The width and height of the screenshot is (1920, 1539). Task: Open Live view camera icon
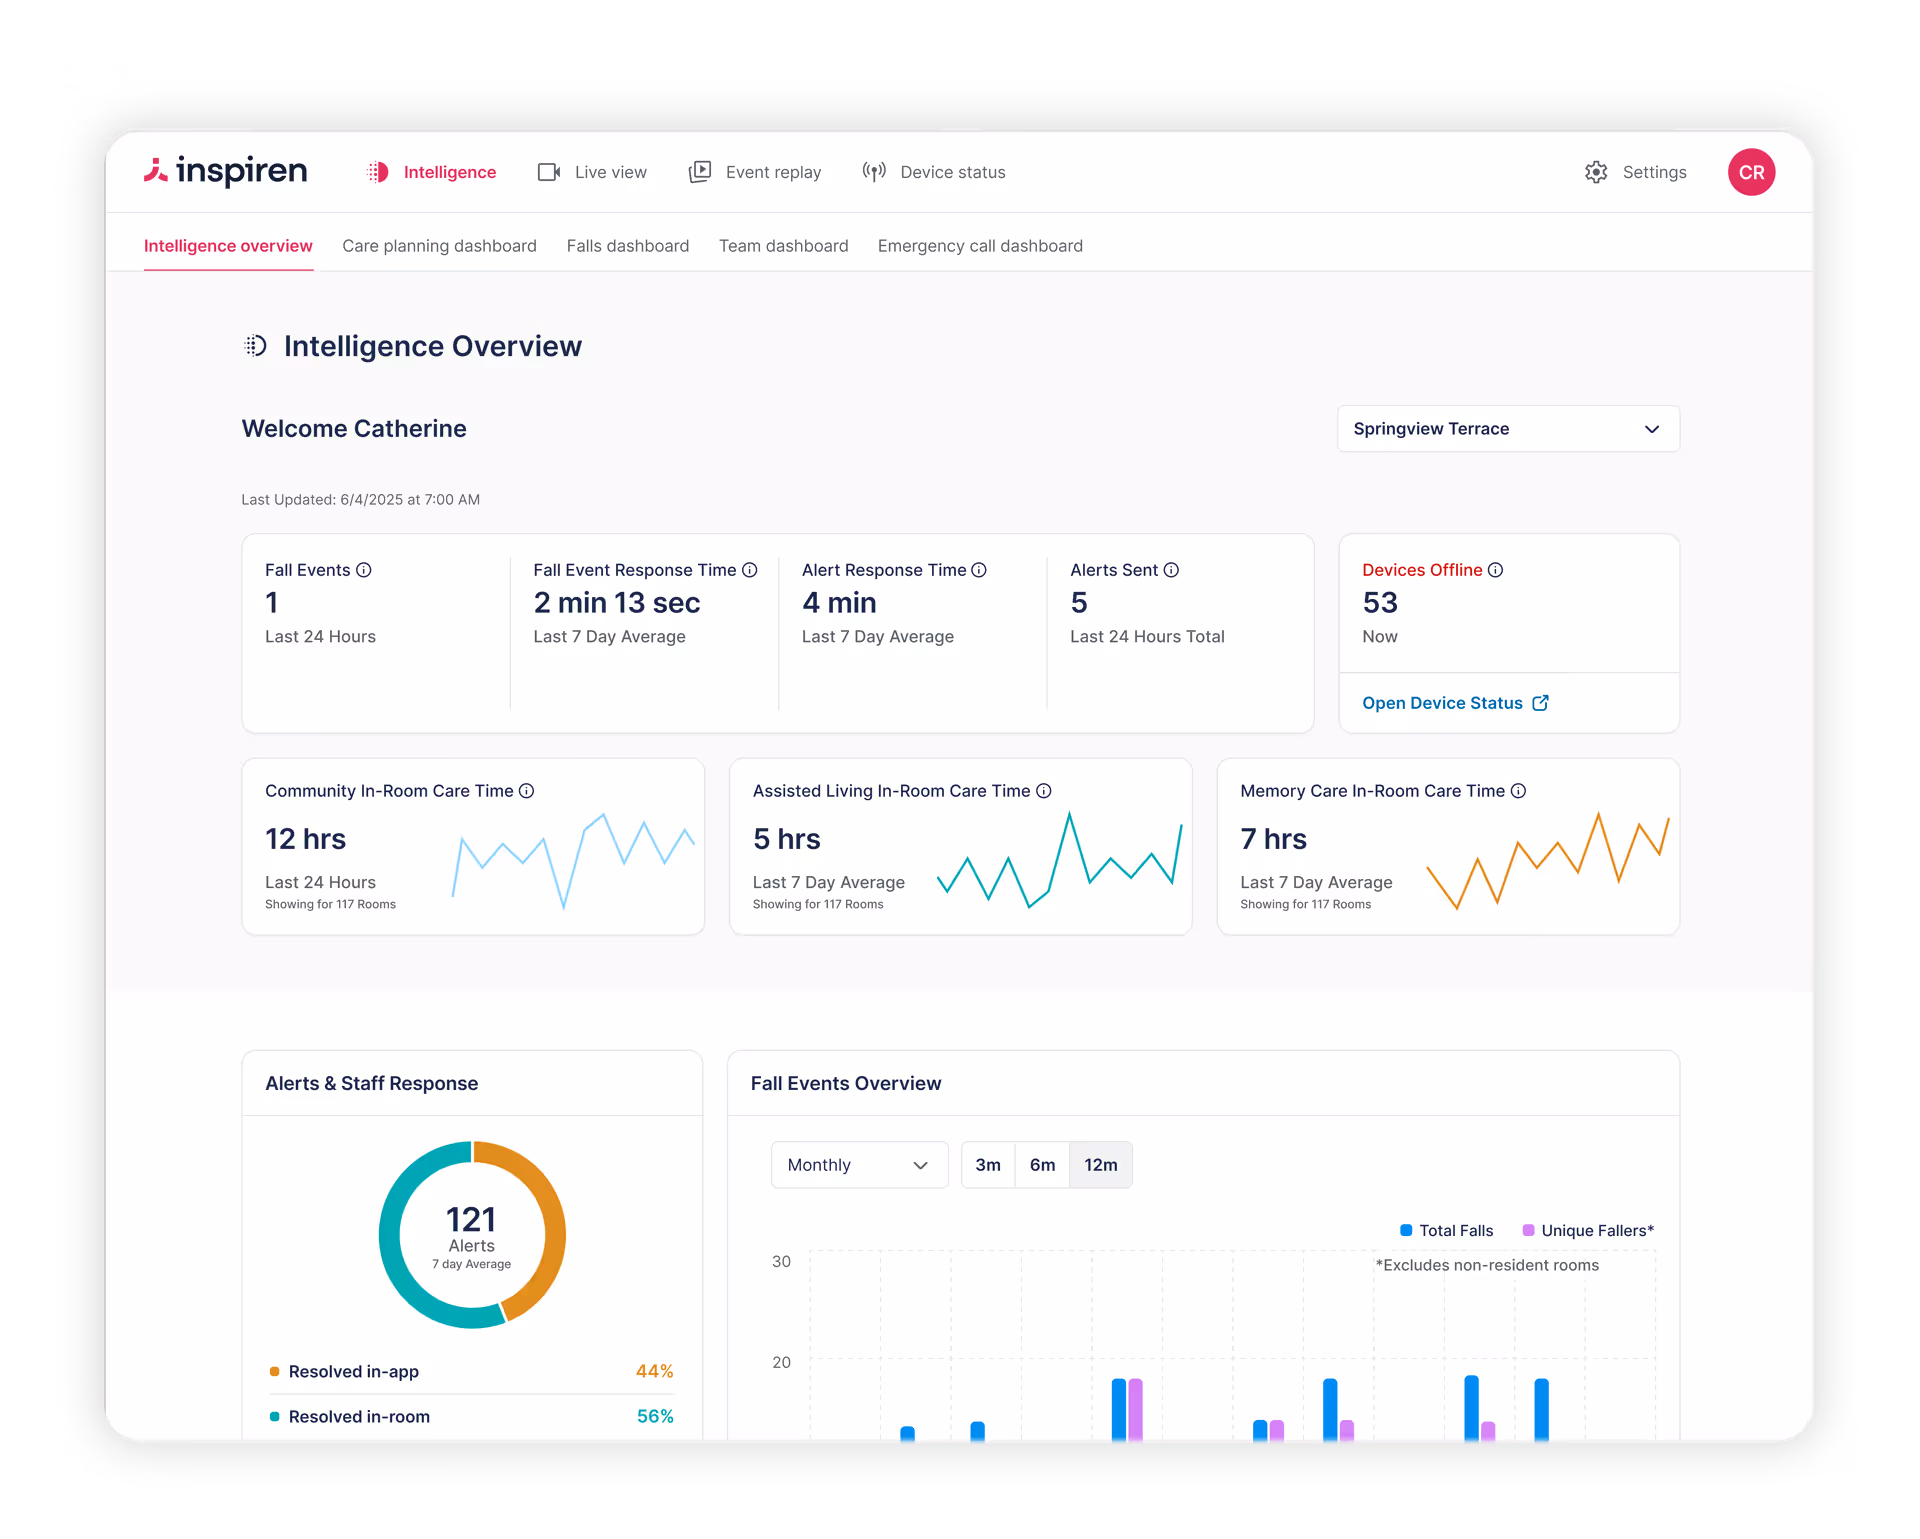click(x=549, y=172)
